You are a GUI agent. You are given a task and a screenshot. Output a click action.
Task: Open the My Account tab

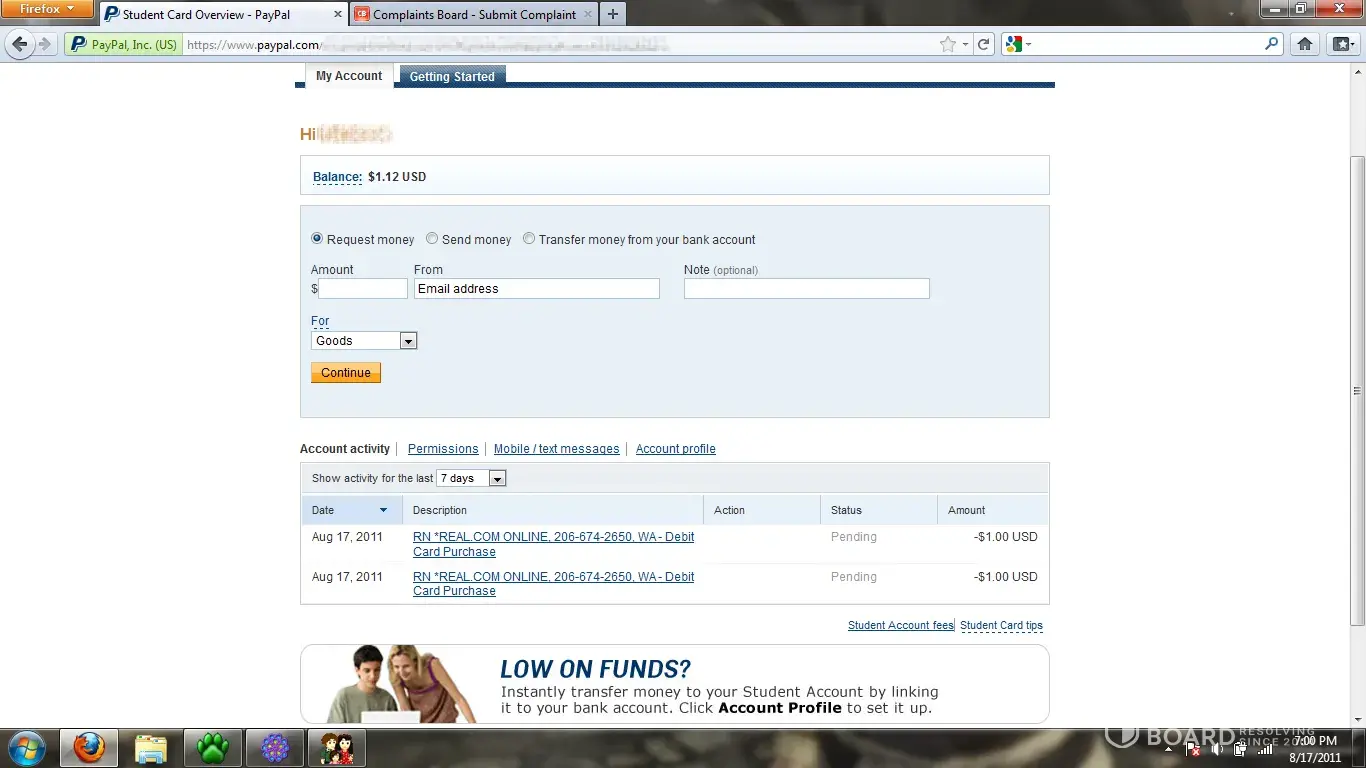(x=349, y=76)
